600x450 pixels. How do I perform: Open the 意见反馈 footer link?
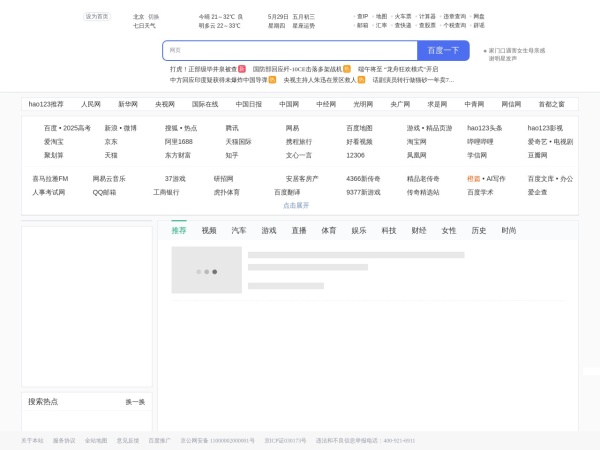pyautogui.click(x=128, y=441)
